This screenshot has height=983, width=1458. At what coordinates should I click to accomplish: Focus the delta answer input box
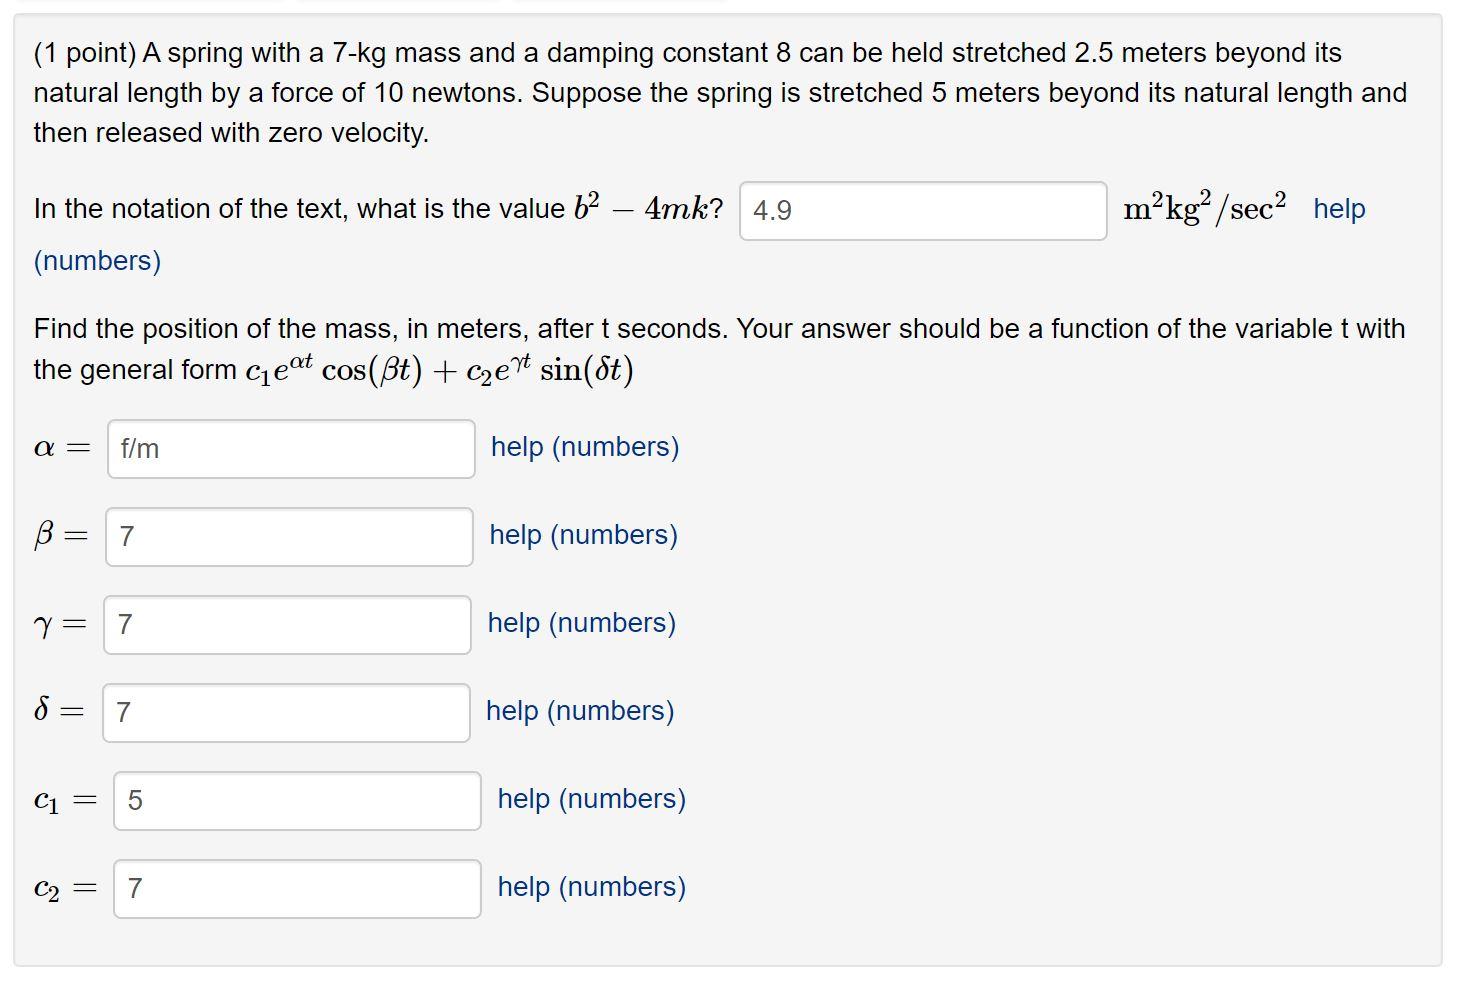coord(286,713)
